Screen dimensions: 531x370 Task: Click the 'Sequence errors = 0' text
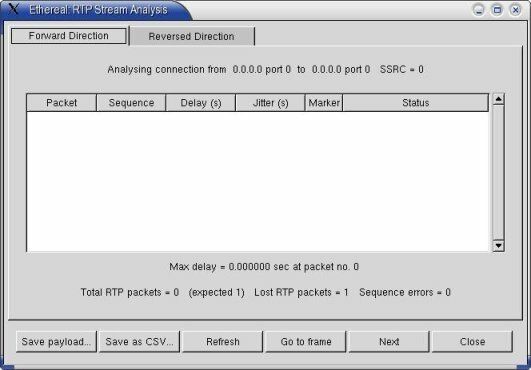coord(405,292)
